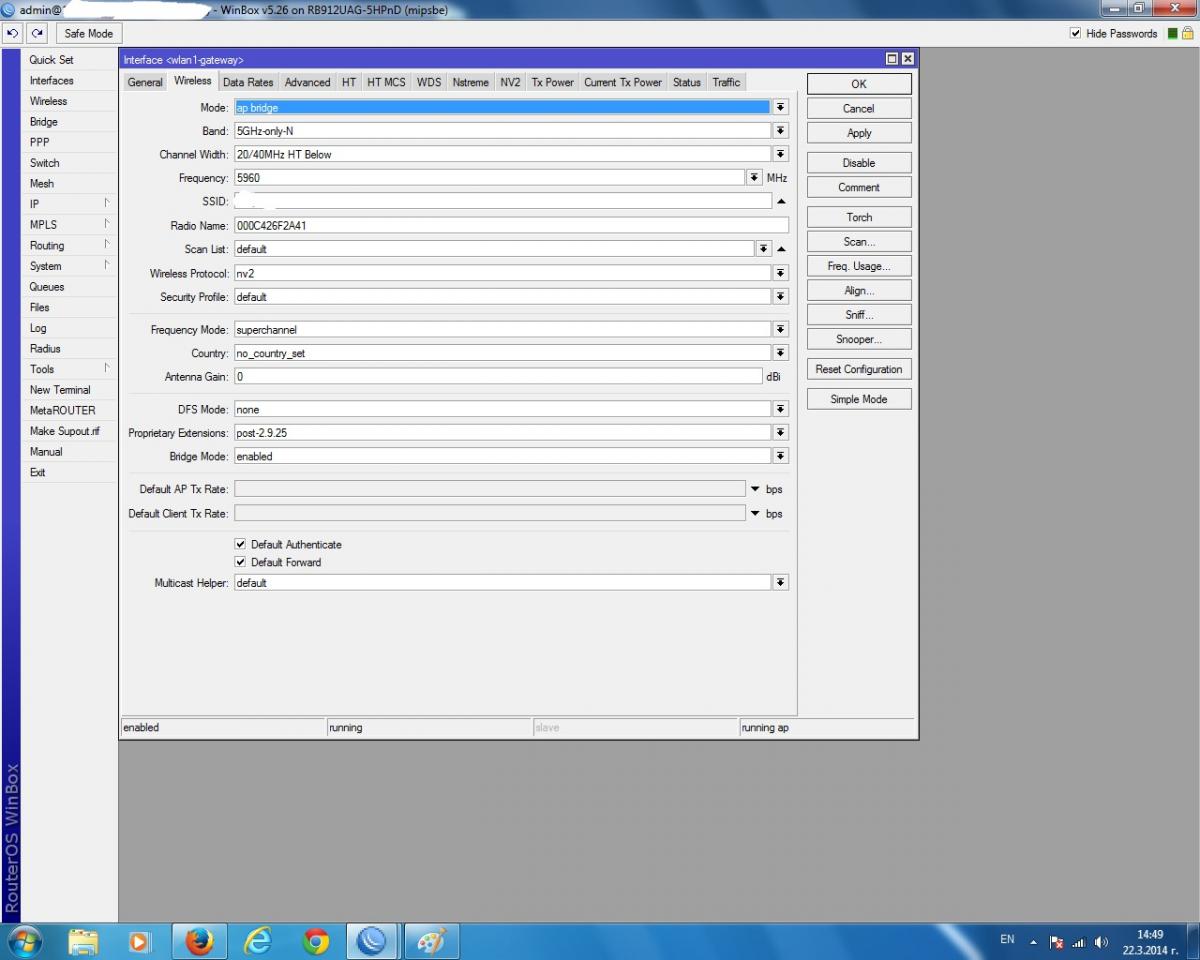Toggle the Hide Passwords checkbox
Screen dimensions: 1200x960
click(1076, 33)
